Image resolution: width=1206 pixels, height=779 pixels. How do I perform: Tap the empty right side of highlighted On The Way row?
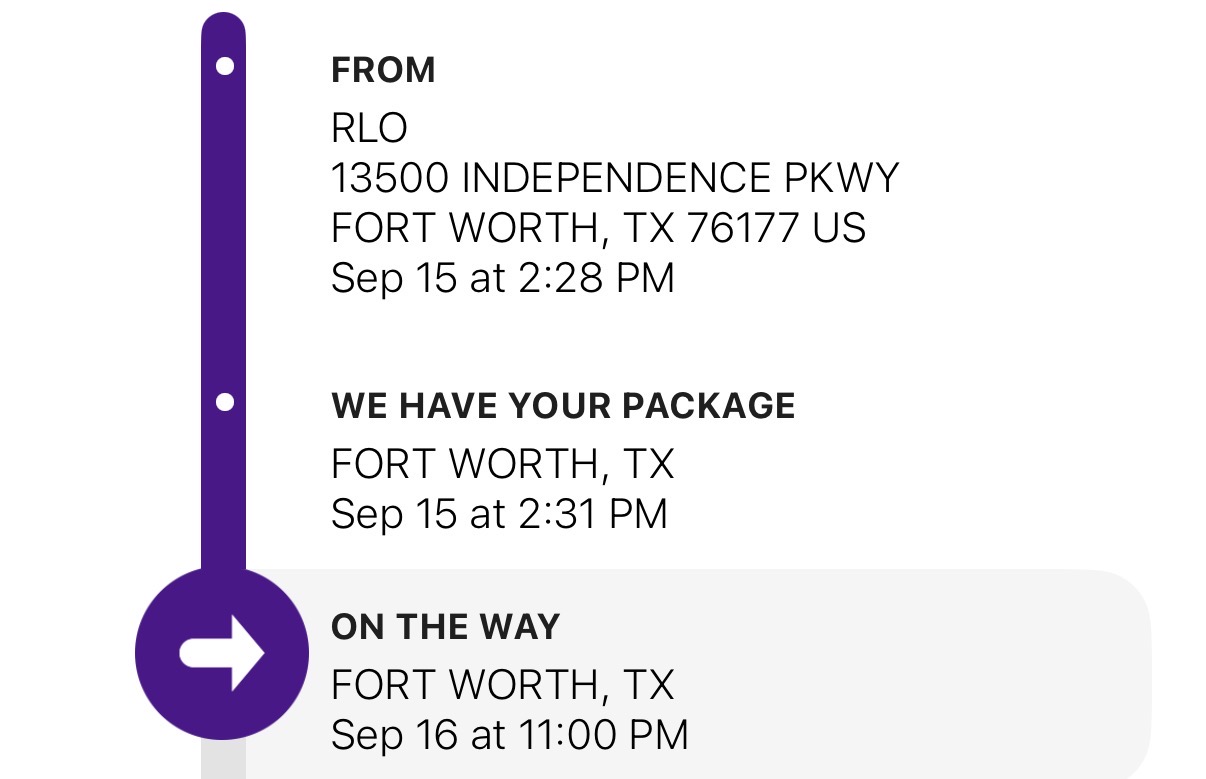tap(950, 680)
